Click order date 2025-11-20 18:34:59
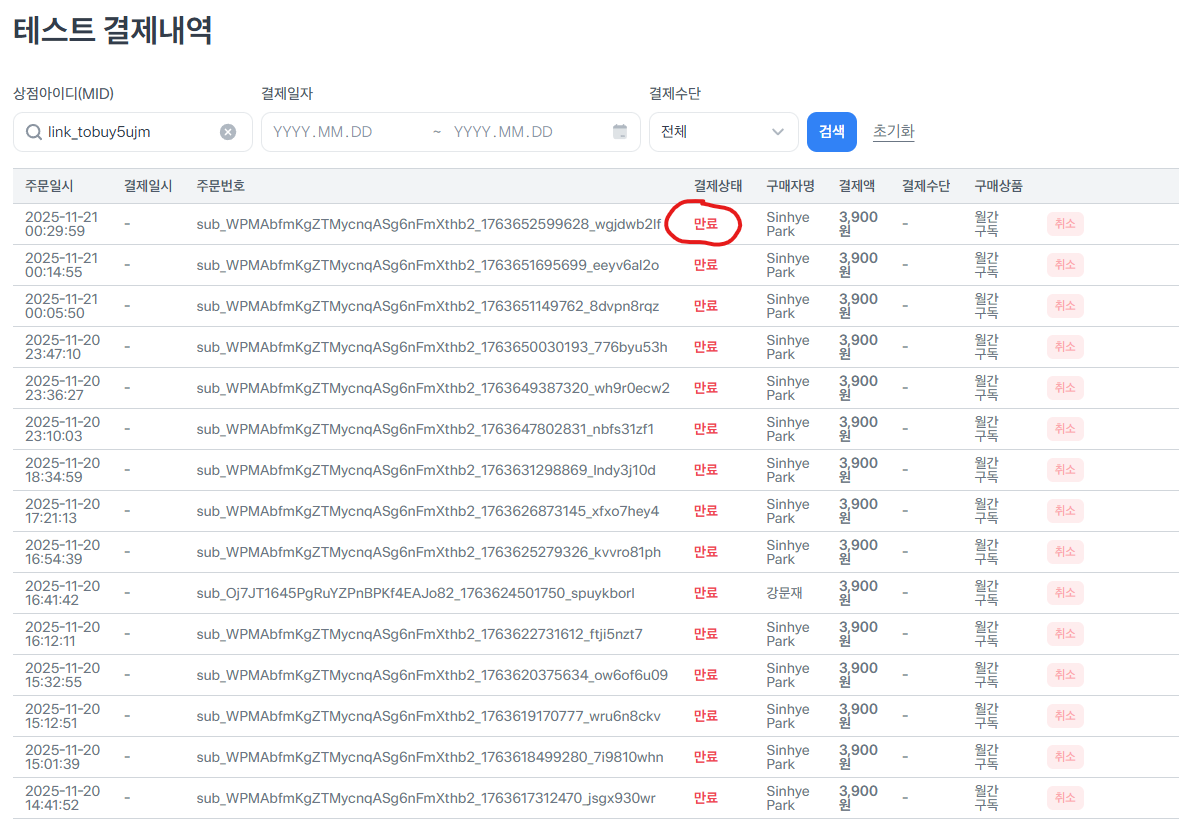The image size is (1179, 819). tap(62, 470)
